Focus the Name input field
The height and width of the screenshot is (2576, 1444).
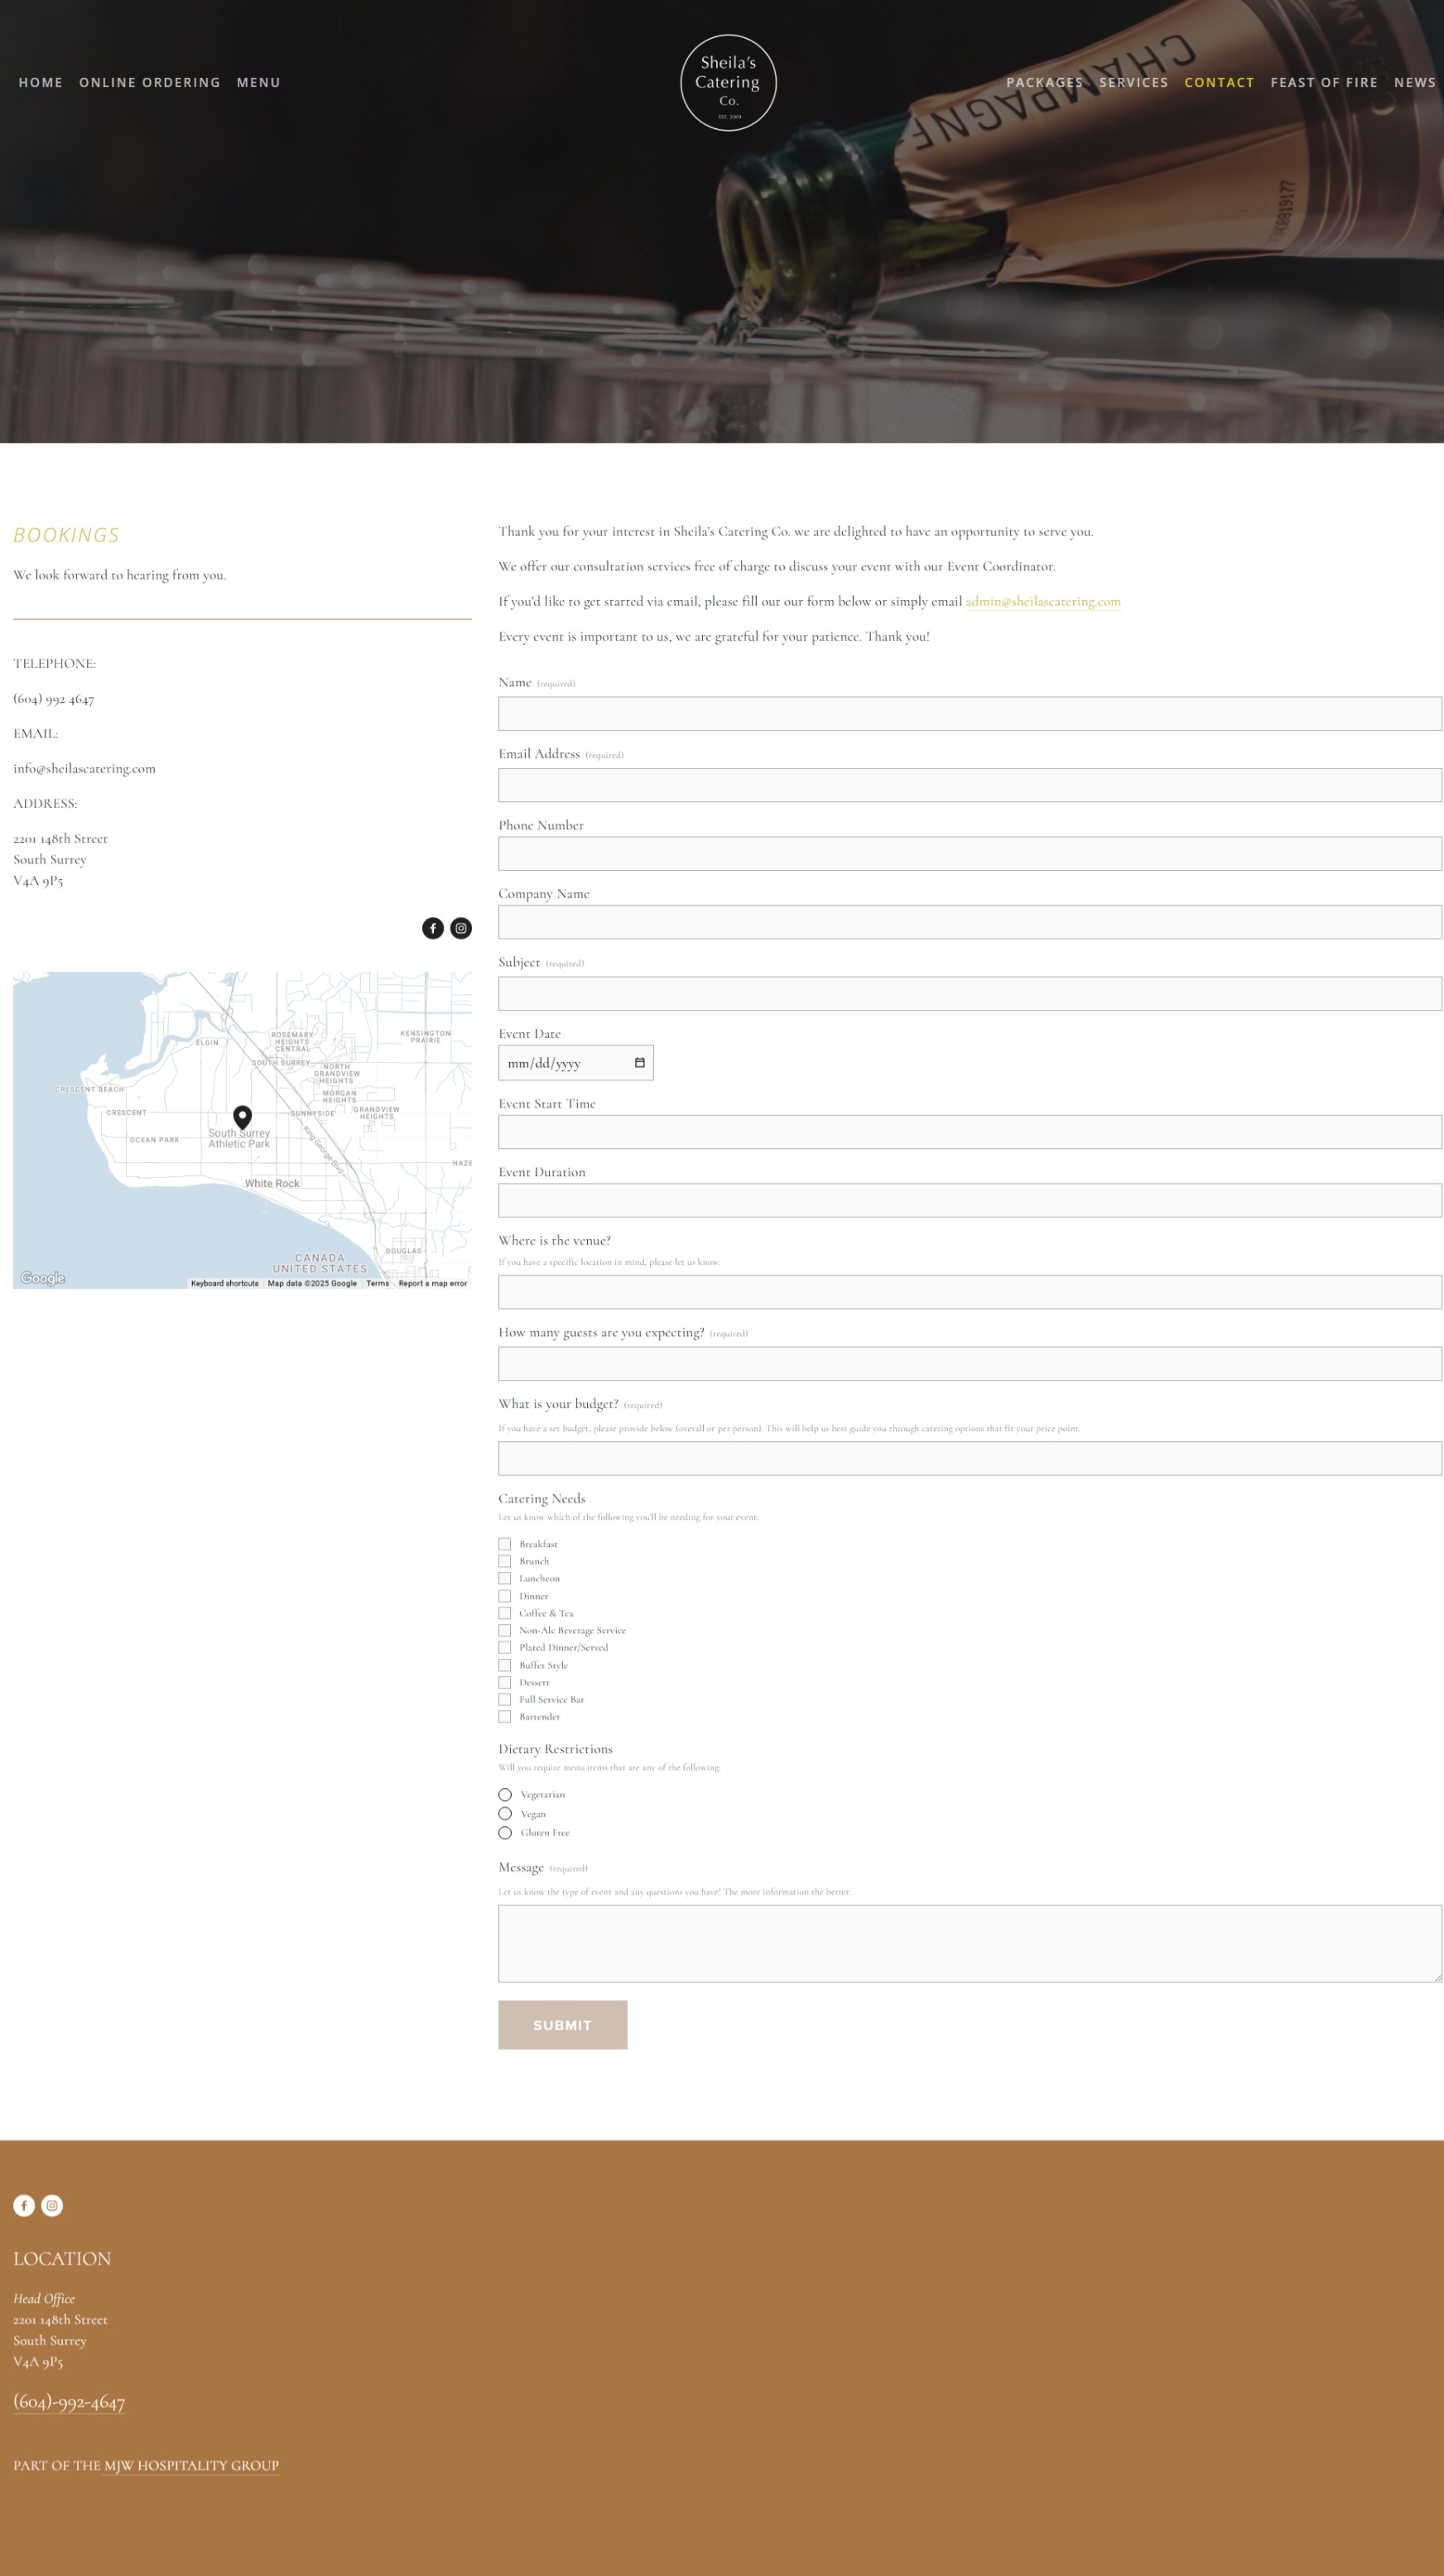point(969,714)
